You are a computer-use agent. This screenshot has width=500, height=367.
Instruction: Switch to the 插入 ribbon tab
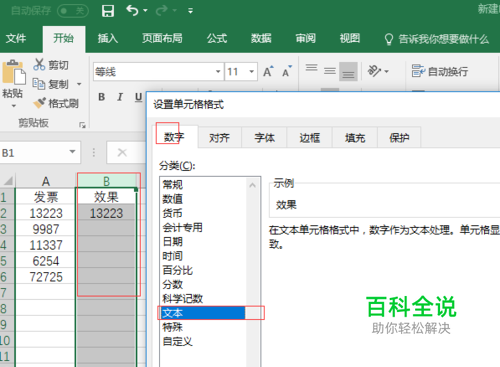108,38
